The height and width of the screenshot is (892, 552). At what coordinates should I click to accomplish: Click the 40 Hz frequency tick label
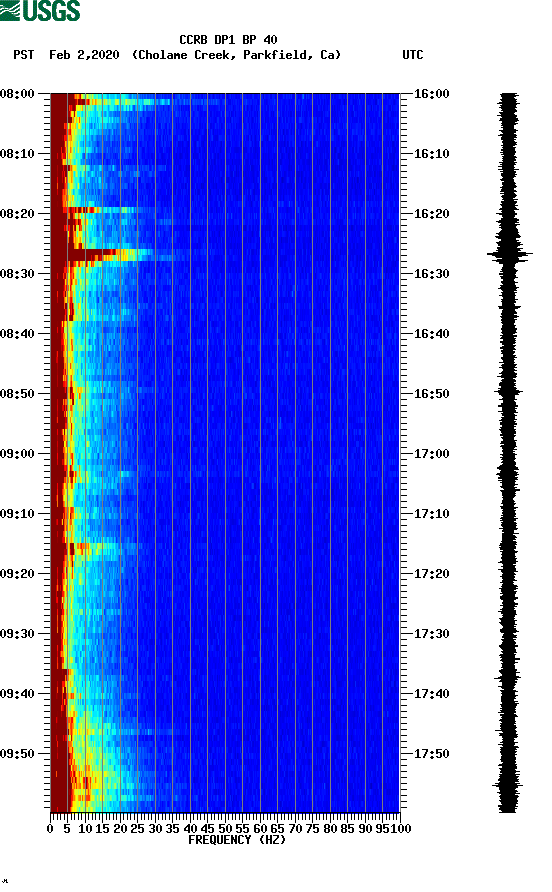click(190, 829)
